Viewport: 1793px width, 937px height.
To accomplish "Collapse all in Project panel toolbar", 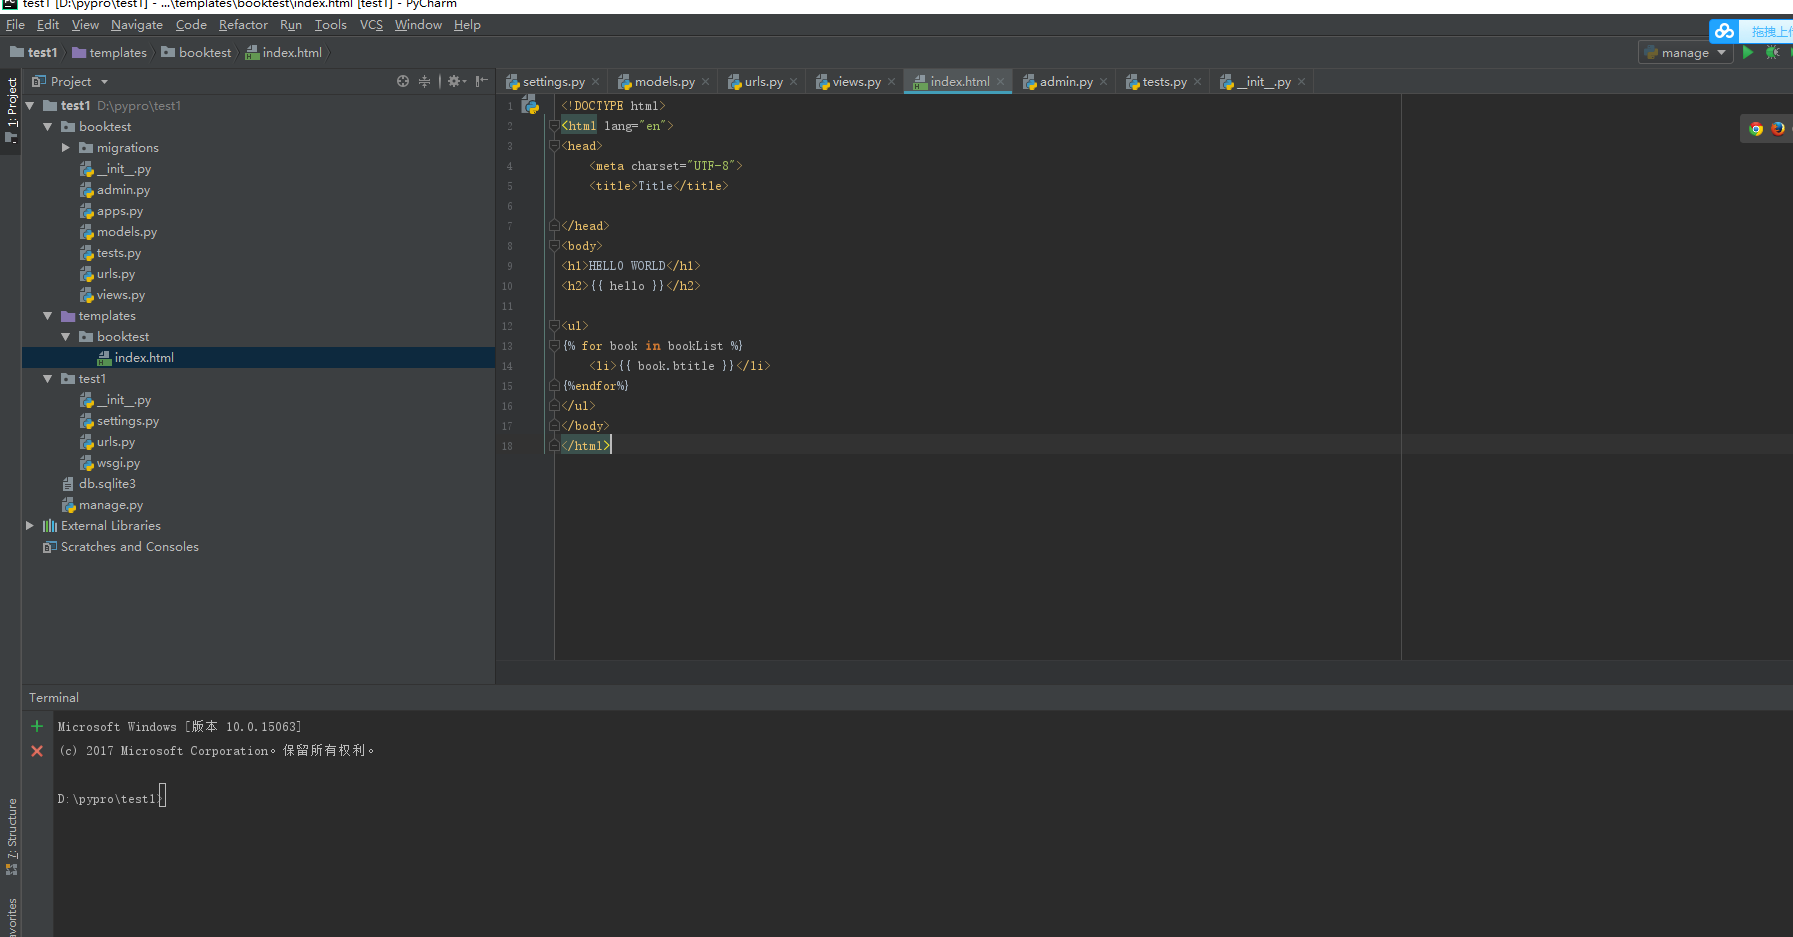I will click(x=424, y=81).
